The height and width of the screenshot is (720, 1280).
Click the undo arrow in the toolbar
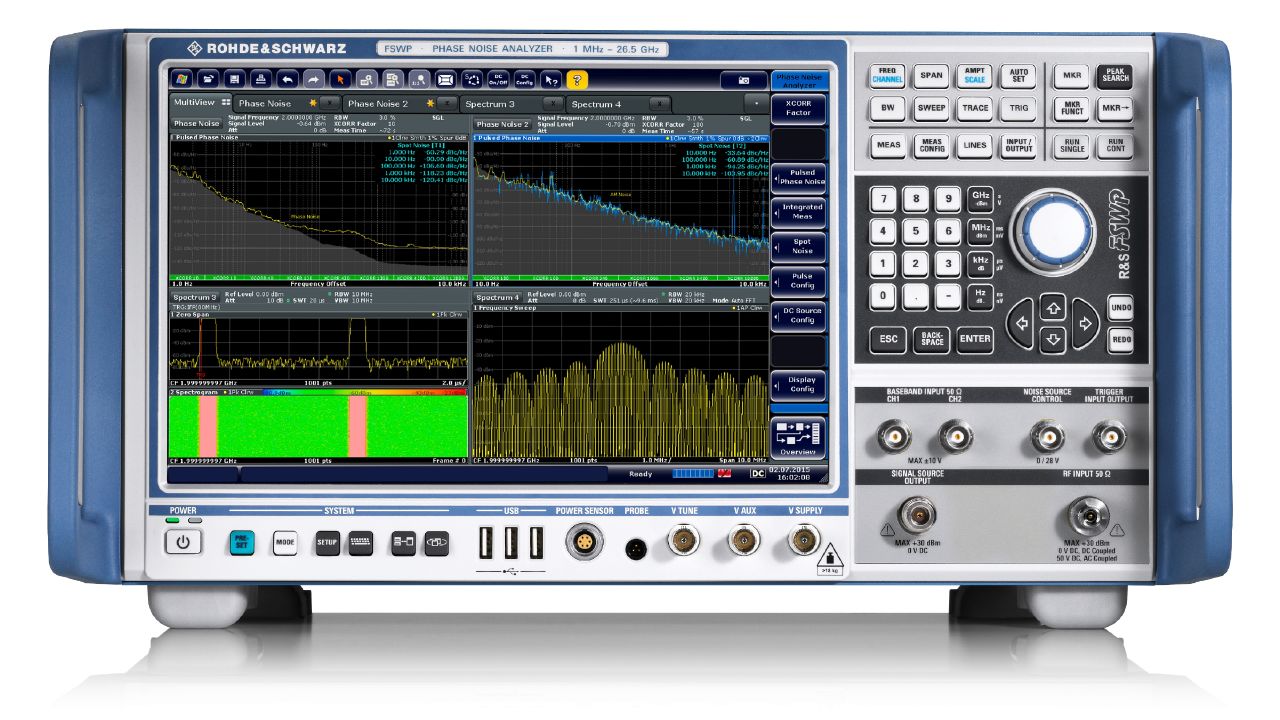click(287, 79)
